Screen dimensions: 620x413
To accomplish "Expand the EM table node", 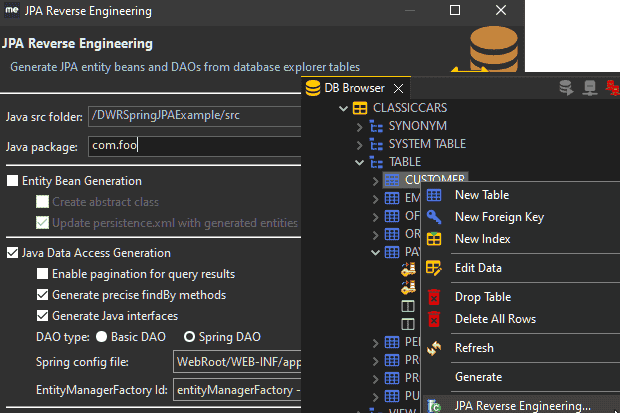I will point(376,199).
